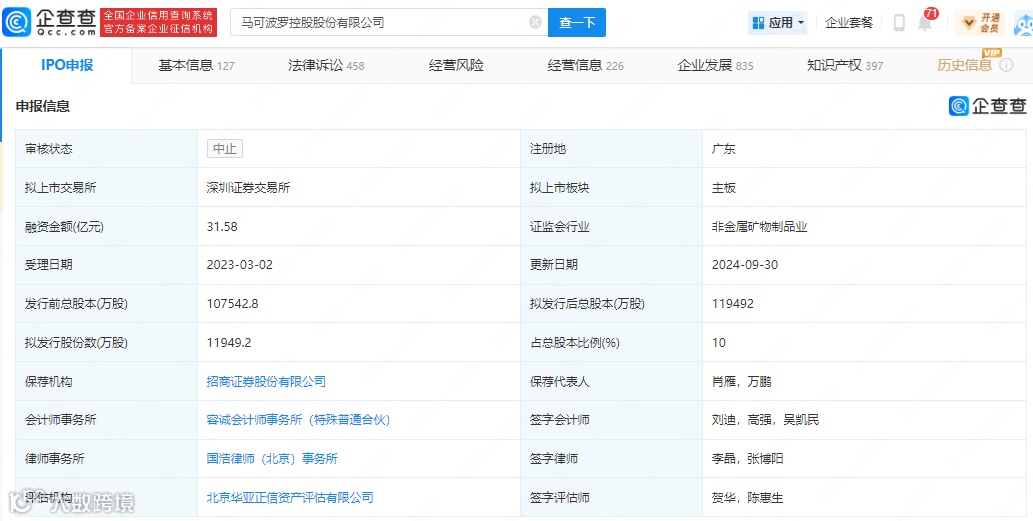Open the mobile phone icon in the header
The width and height of the screenshot is (1033, 521).
point(899,22)
